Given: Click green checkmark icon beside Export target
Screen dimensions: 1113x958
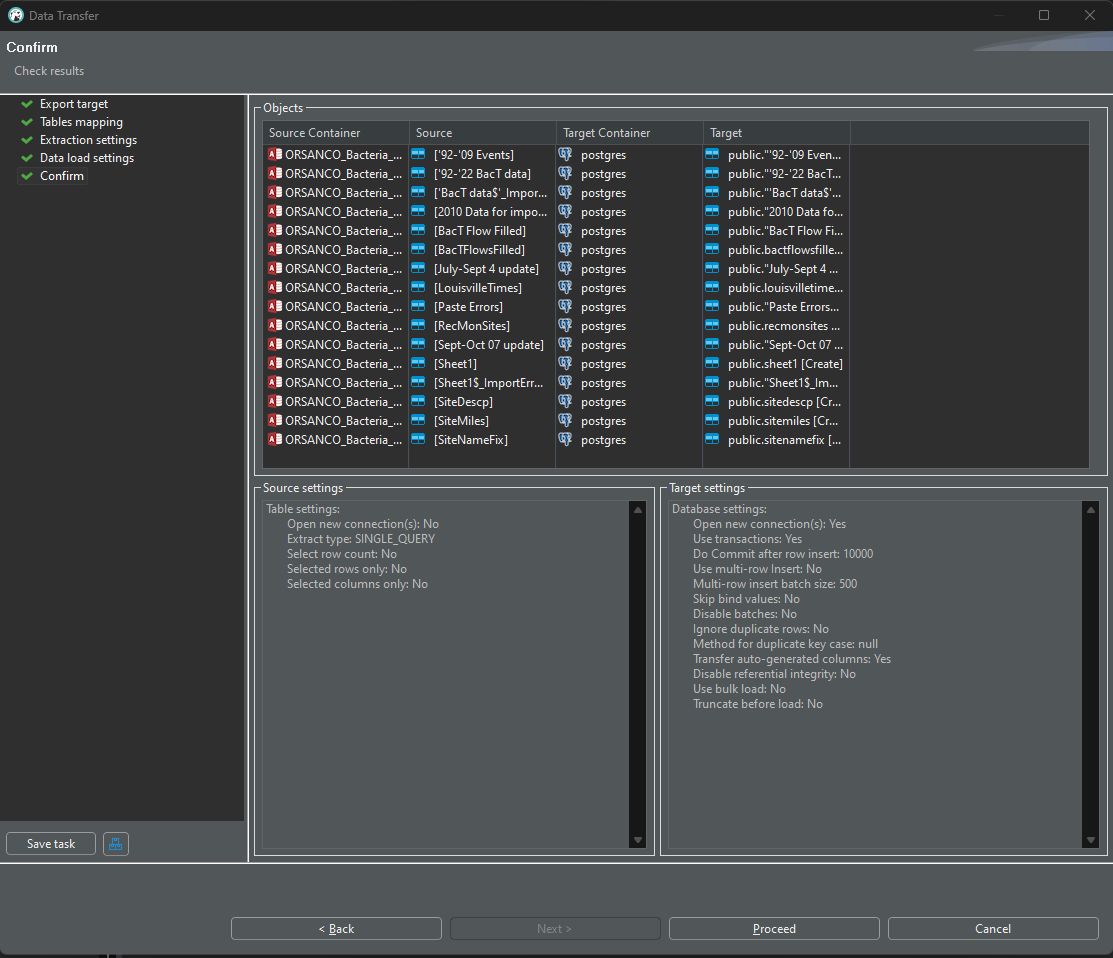Looking at the screenshot, I should (27, 104).
